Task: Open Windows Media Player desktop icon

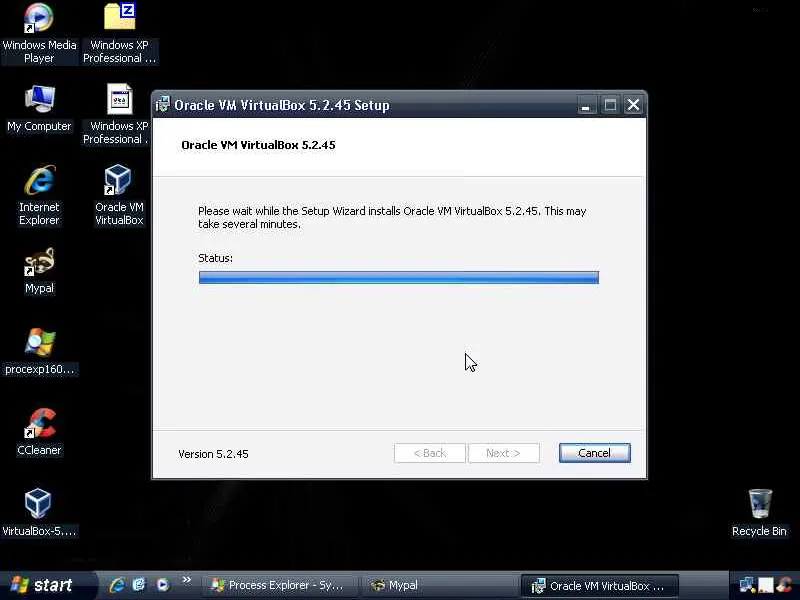Action: 39,33
